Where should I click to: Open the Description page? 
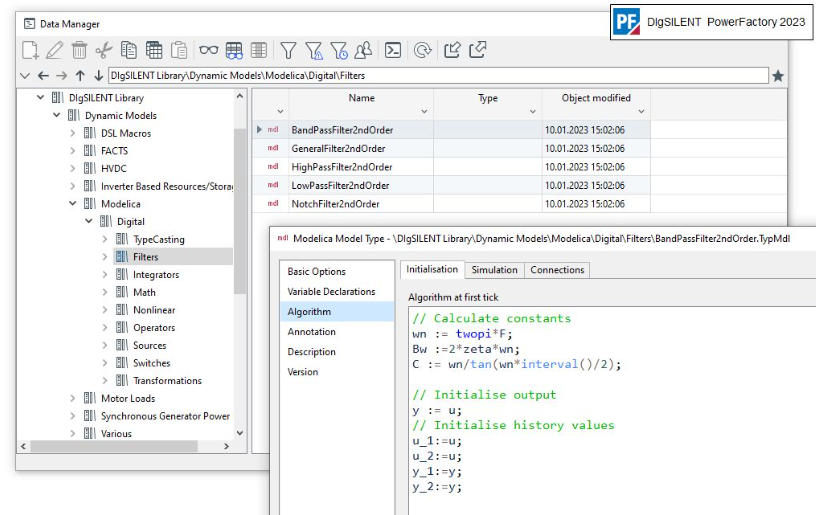click(312, 352)
